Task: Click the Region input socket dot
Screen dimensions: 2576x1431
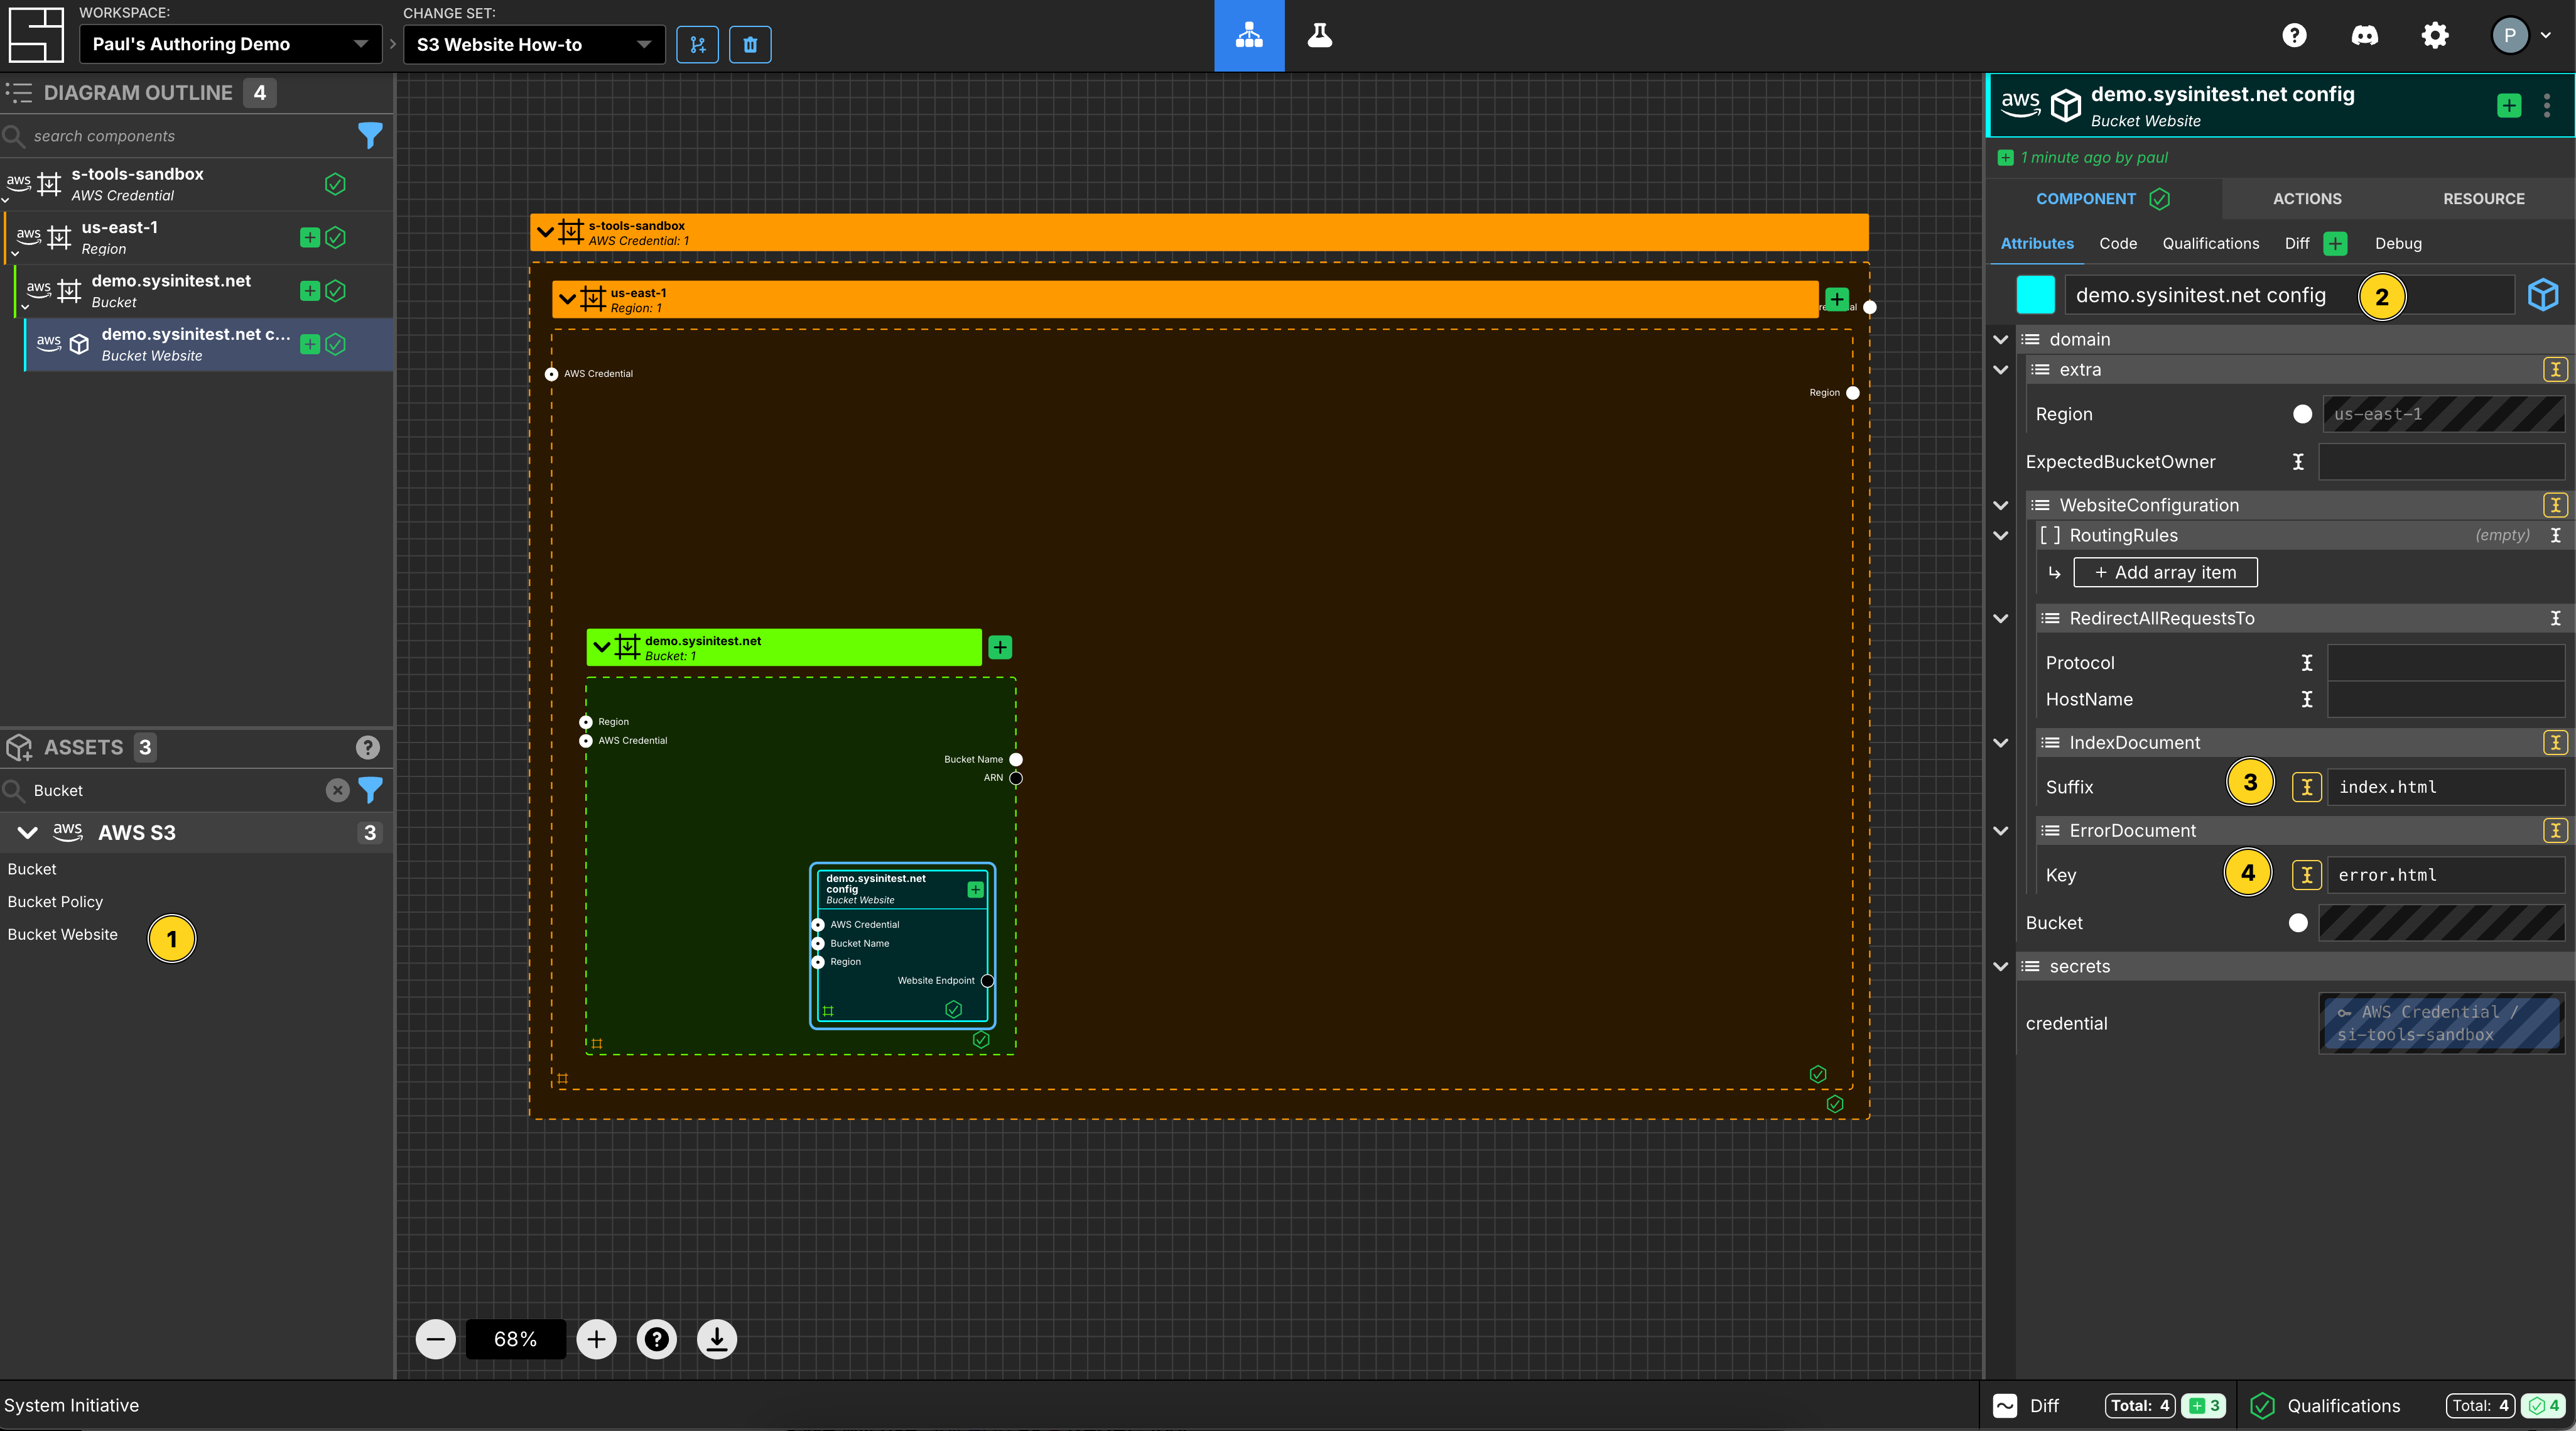Action: [2302, 414]
